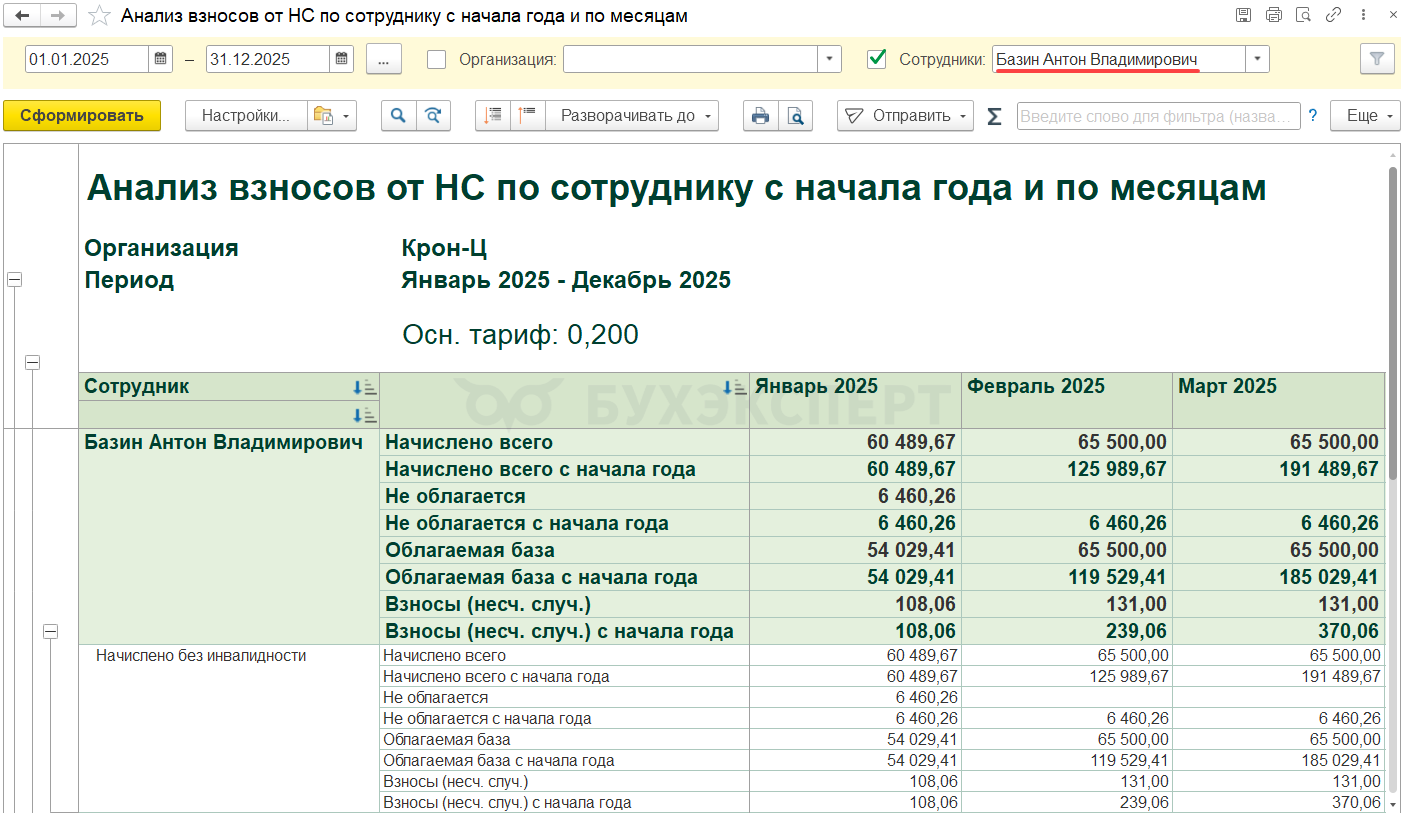Open calendar for end date 31.12.2025
The width and height of the screenshot is (1405, 813).
click(342, 59)
